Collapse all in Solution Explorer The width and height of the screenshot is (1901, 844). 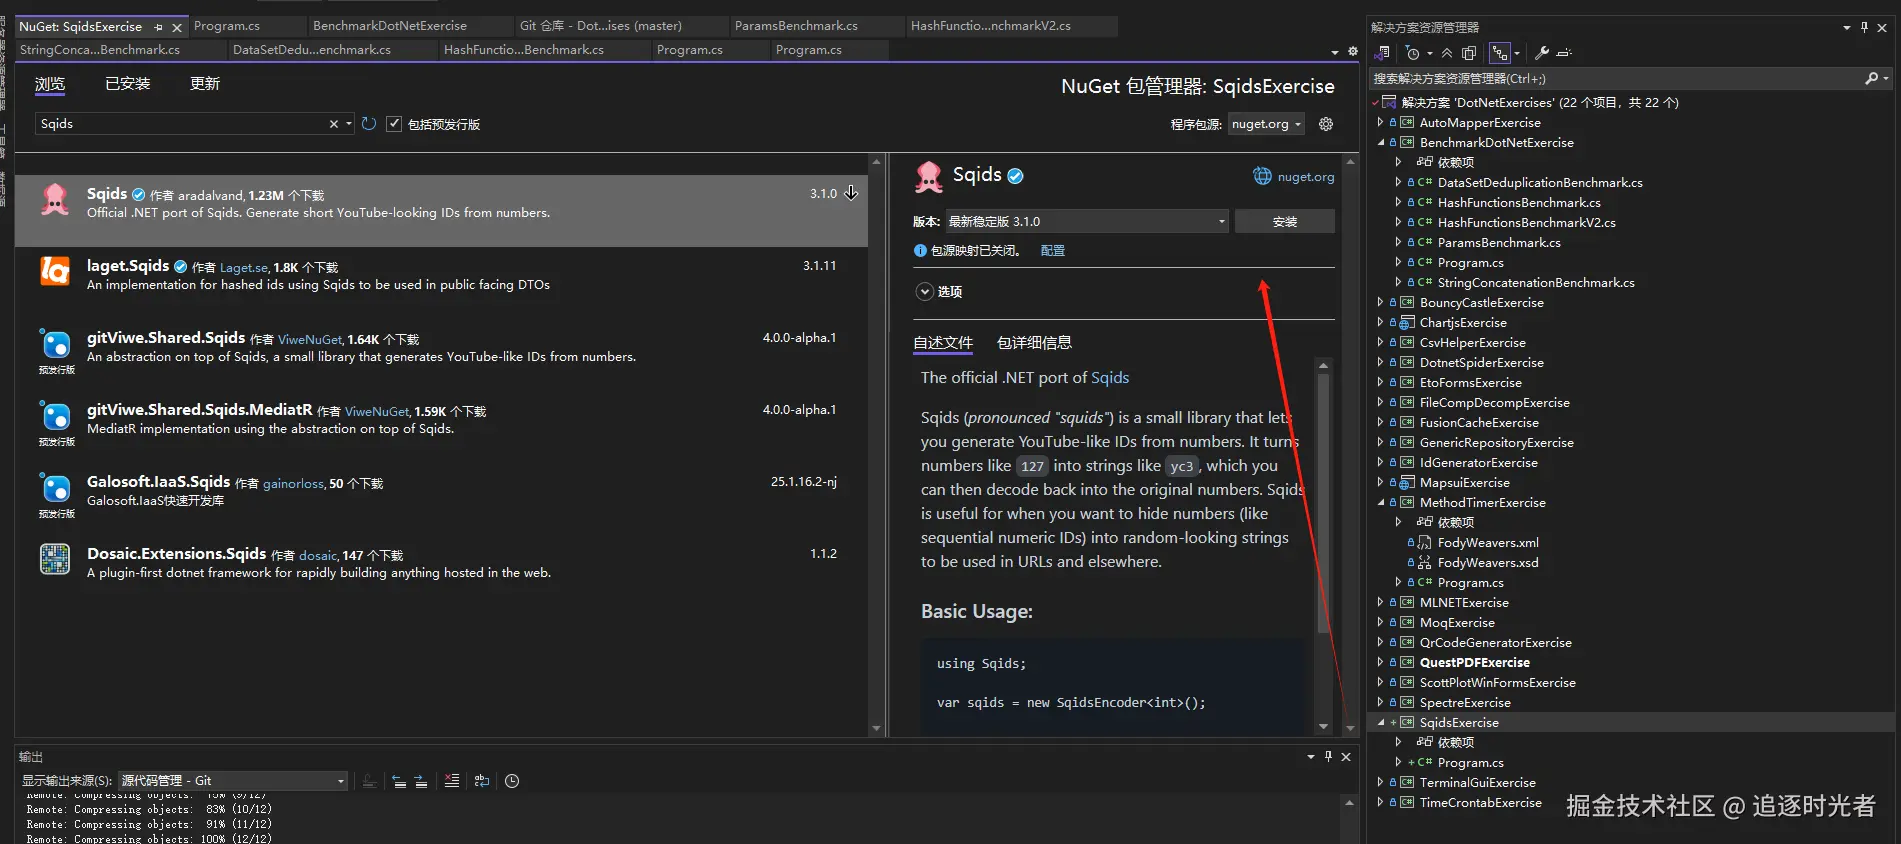coord(1447,53)
